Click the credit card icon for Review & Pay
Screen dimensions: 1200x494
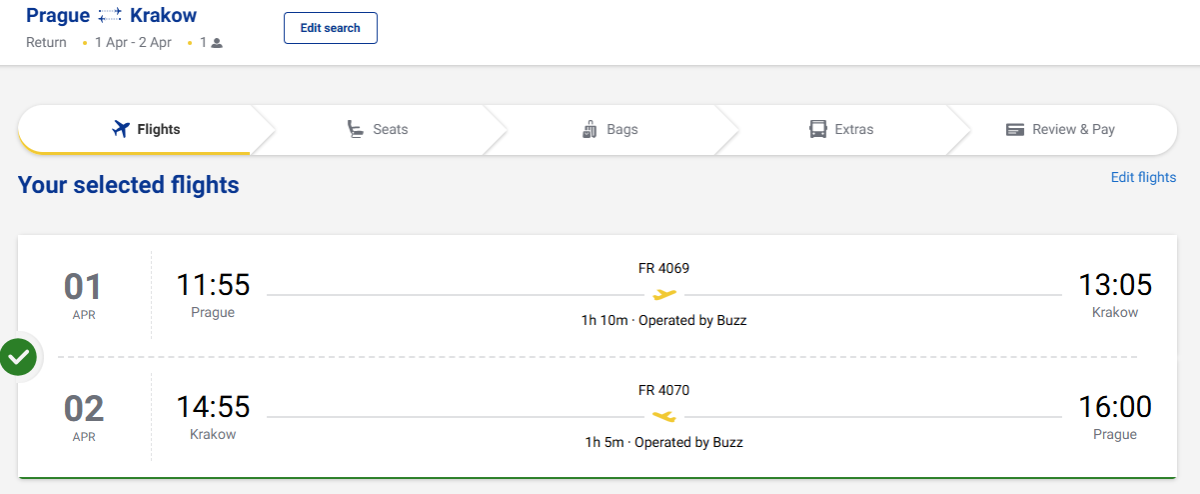pyautogui.click(x=1016, y=130)
